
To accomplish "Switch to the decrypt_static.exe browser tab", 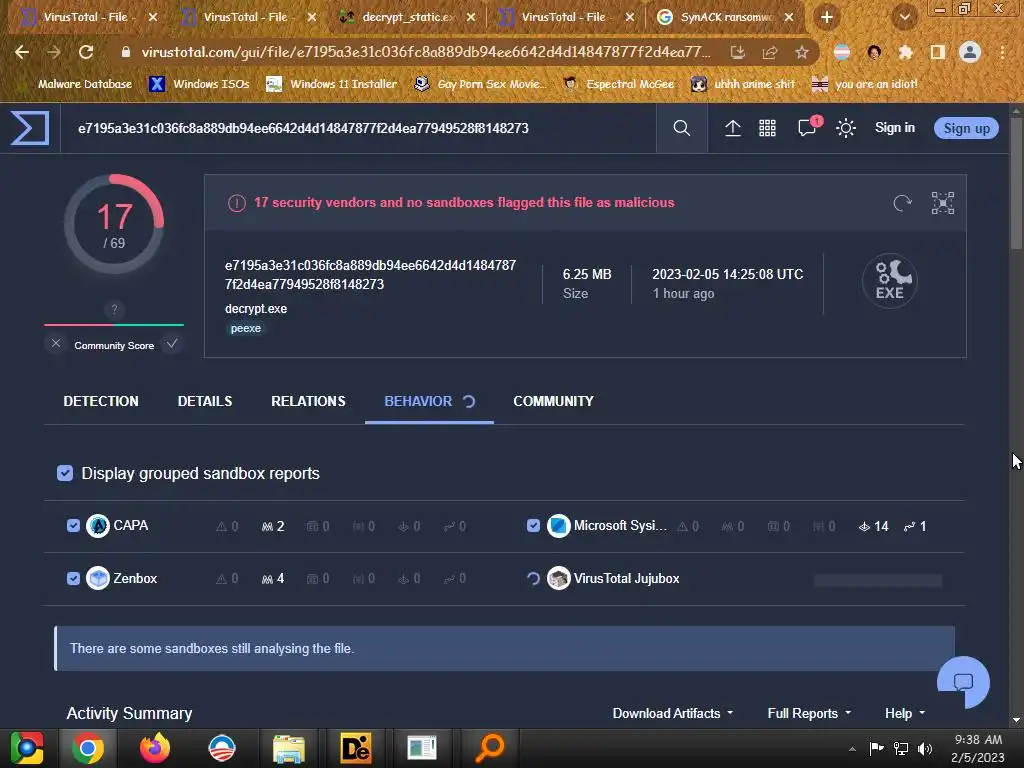I will click(x=406, y=17).
